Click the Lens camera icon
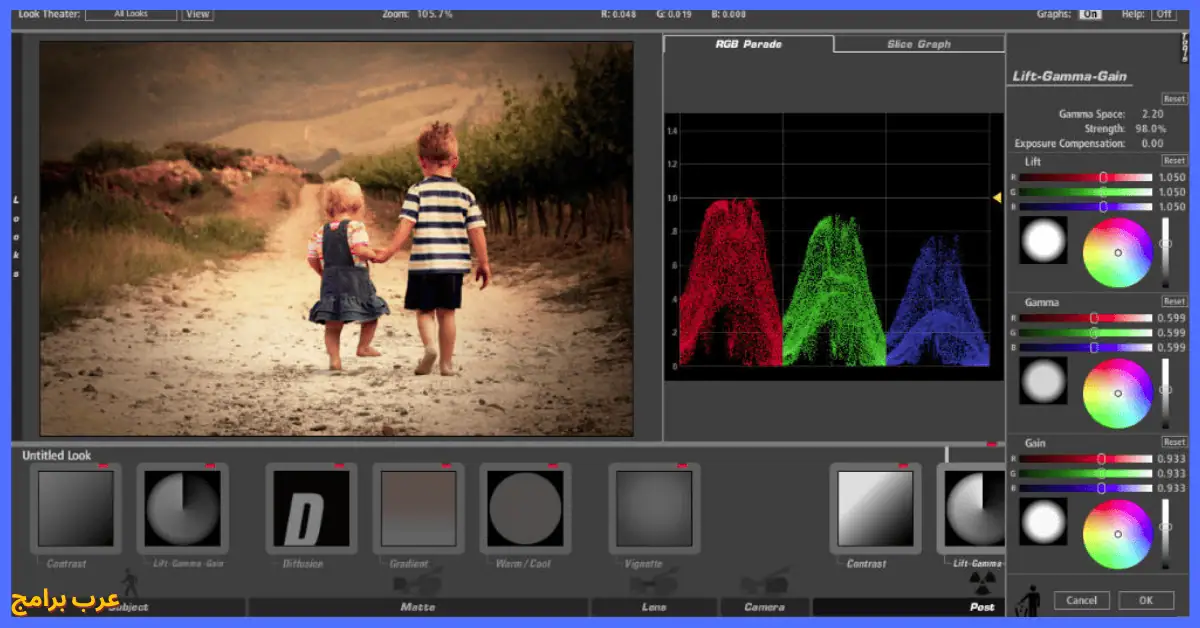Image resolution: width=1200 pixels, height=628 pixels. tap(654, 582)
